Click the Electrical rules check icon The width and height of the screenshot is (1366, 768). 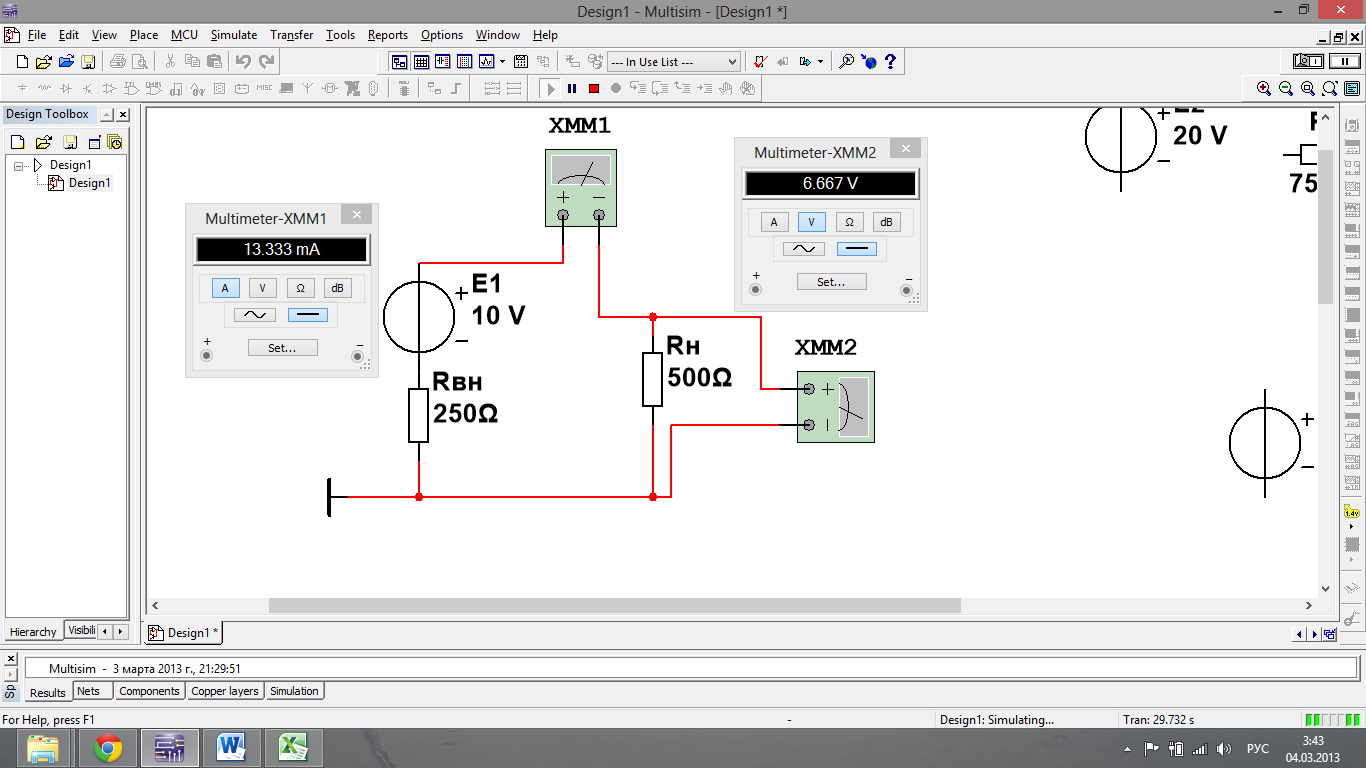(x=759, y=61)
